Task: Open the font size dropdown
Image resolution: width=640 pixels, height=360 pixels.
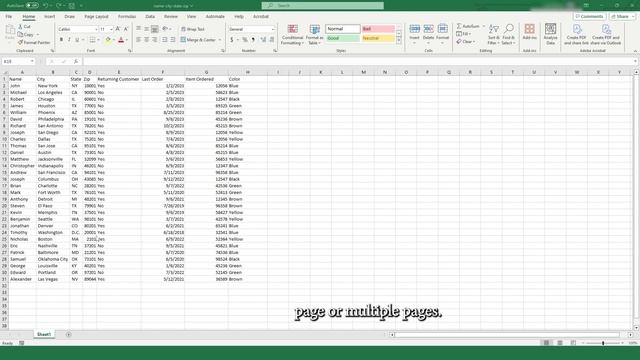Action: coord(111,29)
